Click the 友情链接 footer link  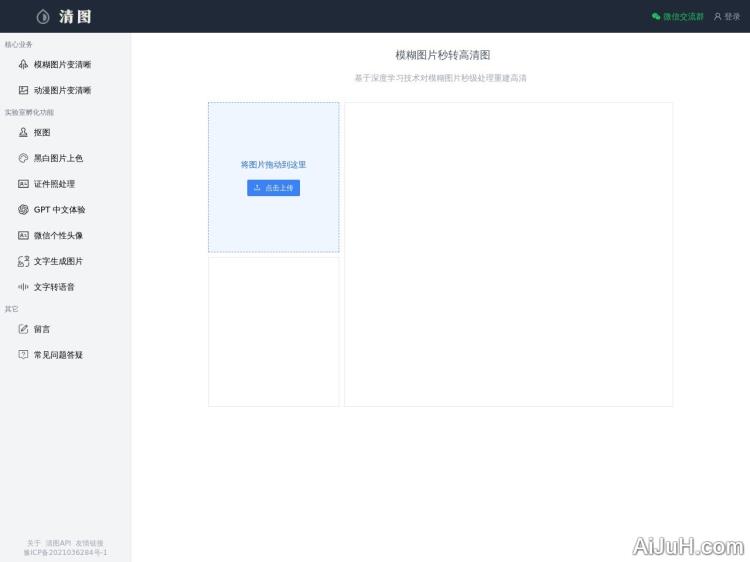click(x=90, y=543)
